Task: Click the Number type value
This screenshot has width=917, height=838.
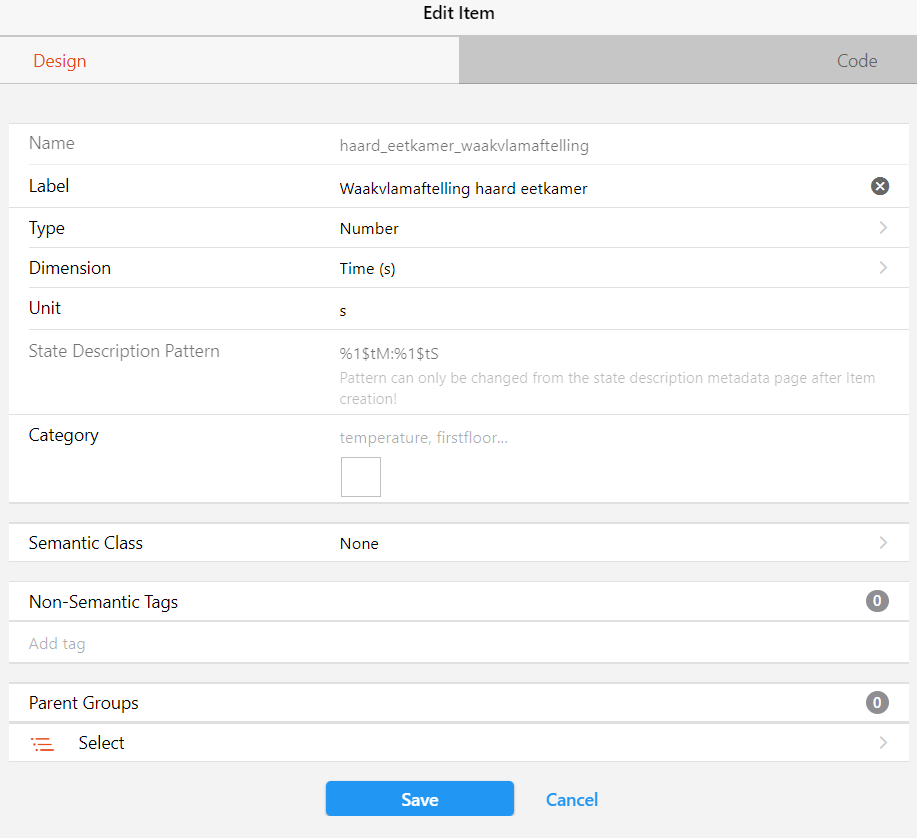Action: (x=369, y=229)
